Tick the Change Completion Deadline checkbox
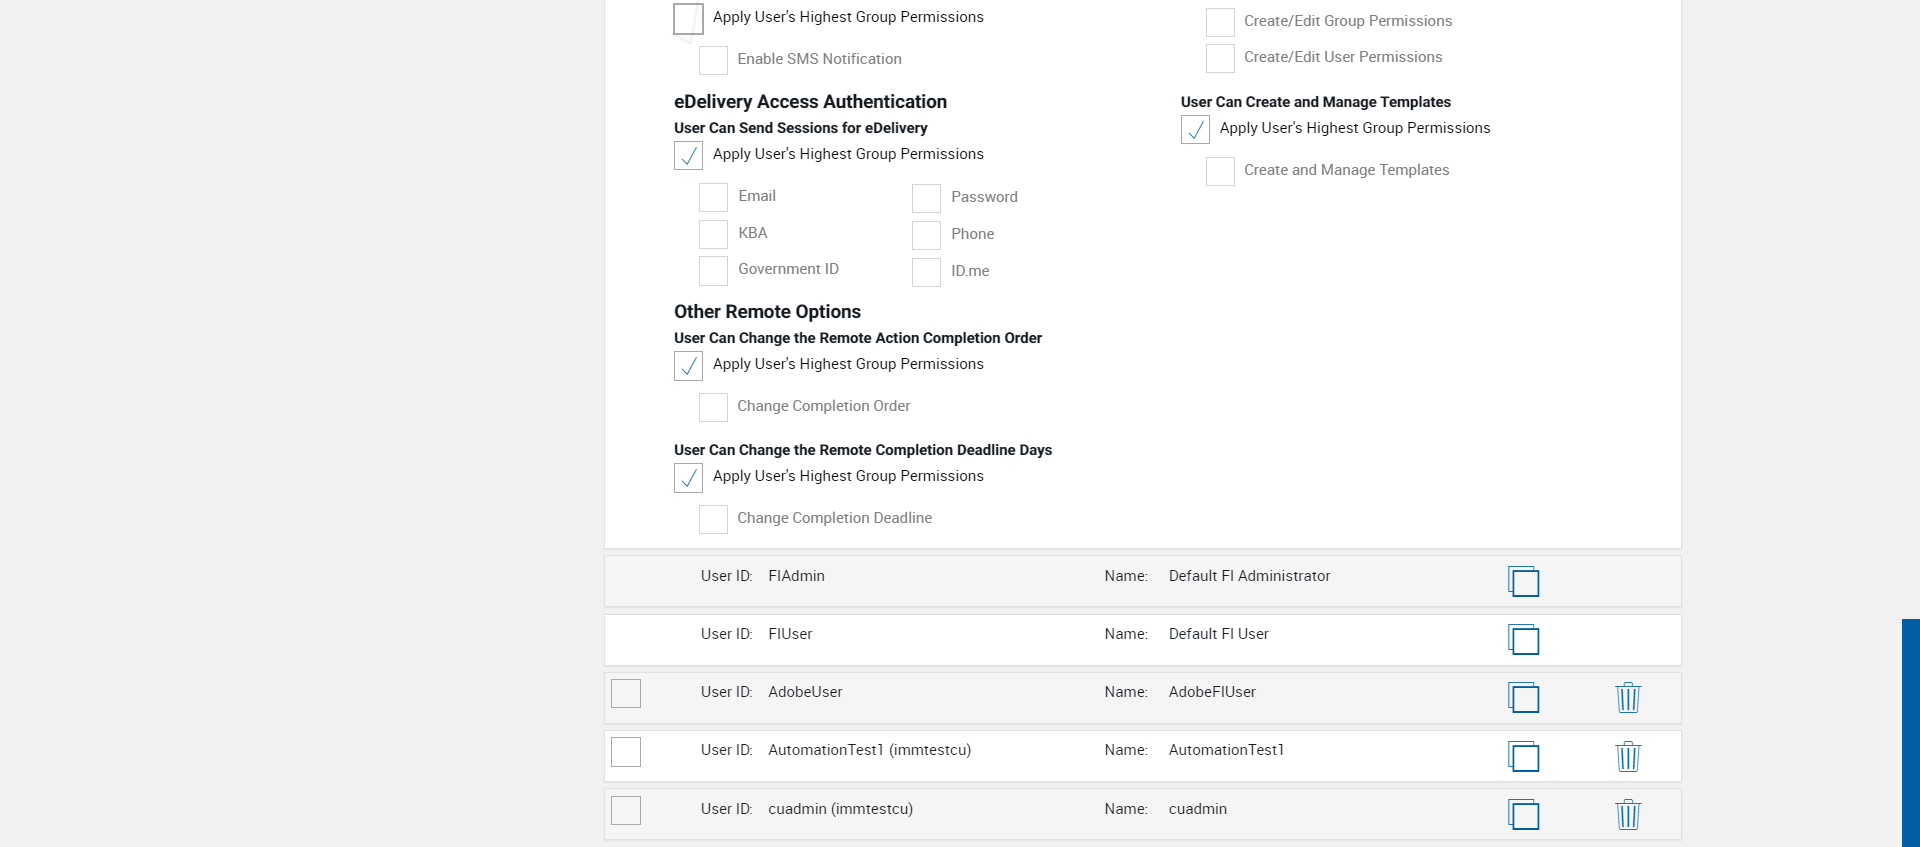This screenshot has height=847, width=1920. pos(713,519)
